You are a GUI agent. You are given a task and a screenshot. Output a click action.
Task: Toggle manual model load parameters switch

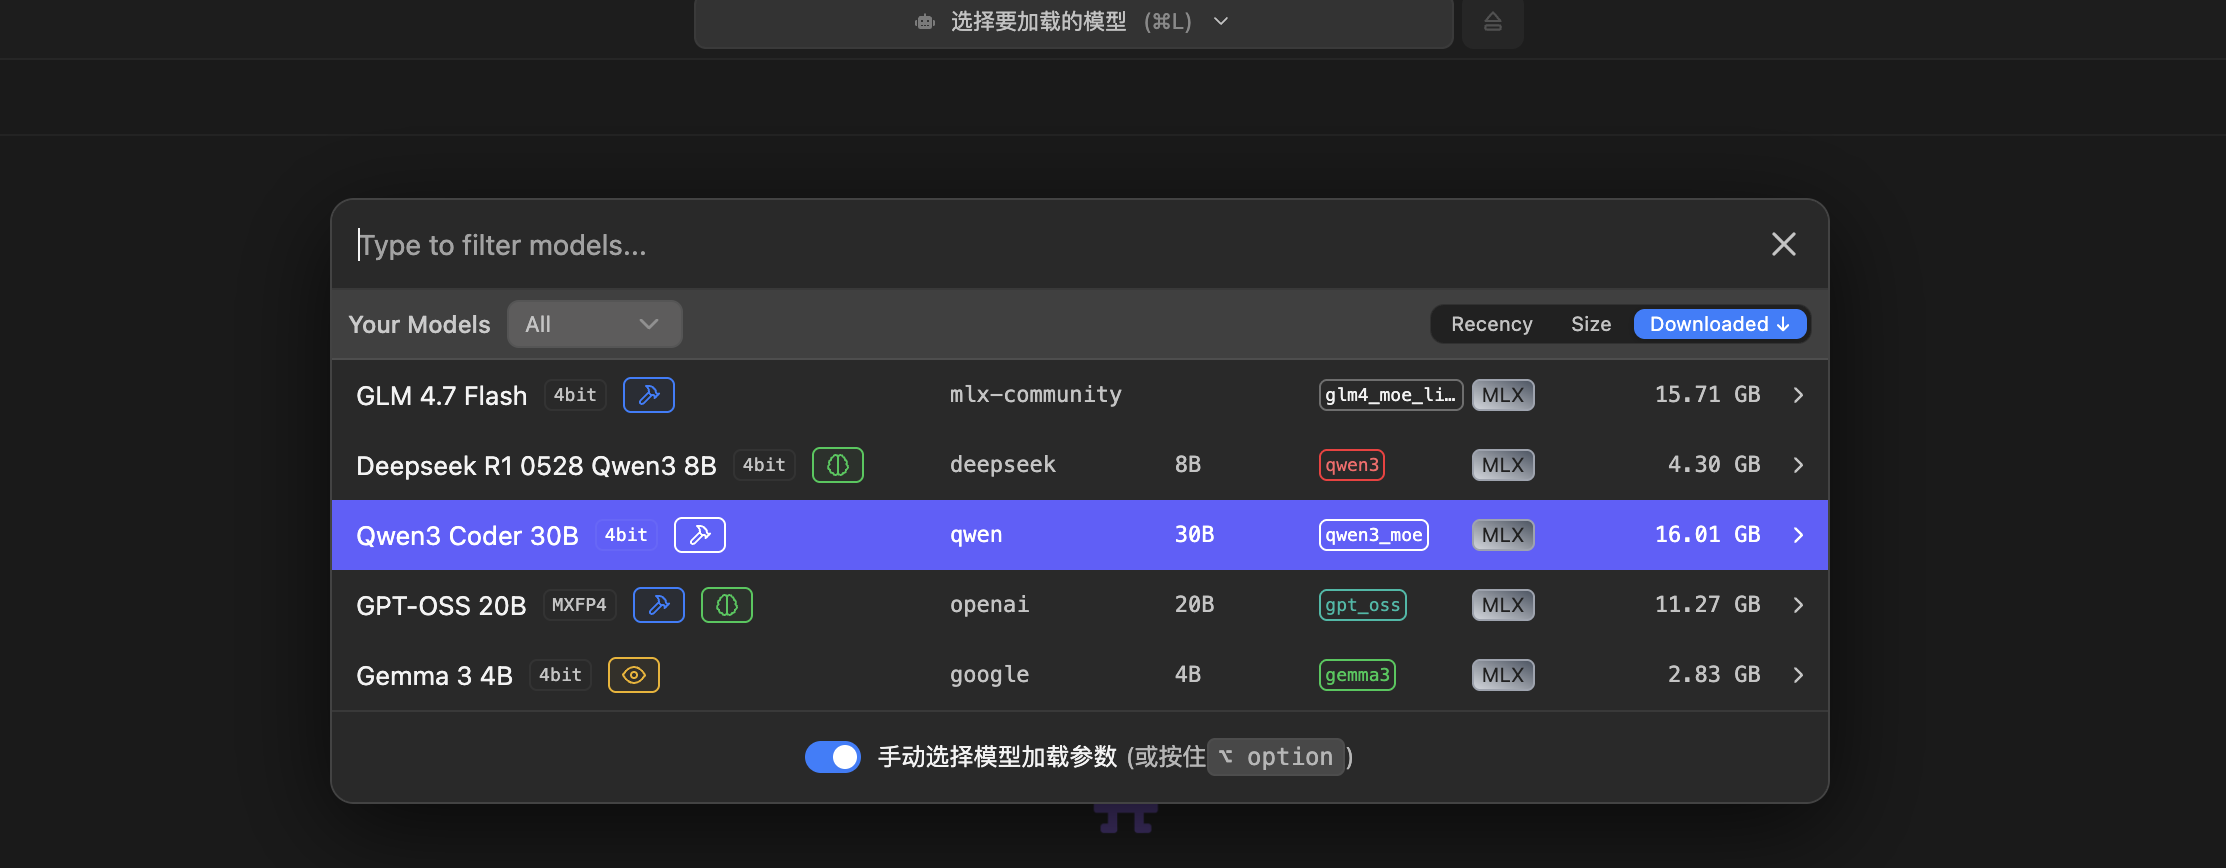(832, 757)
